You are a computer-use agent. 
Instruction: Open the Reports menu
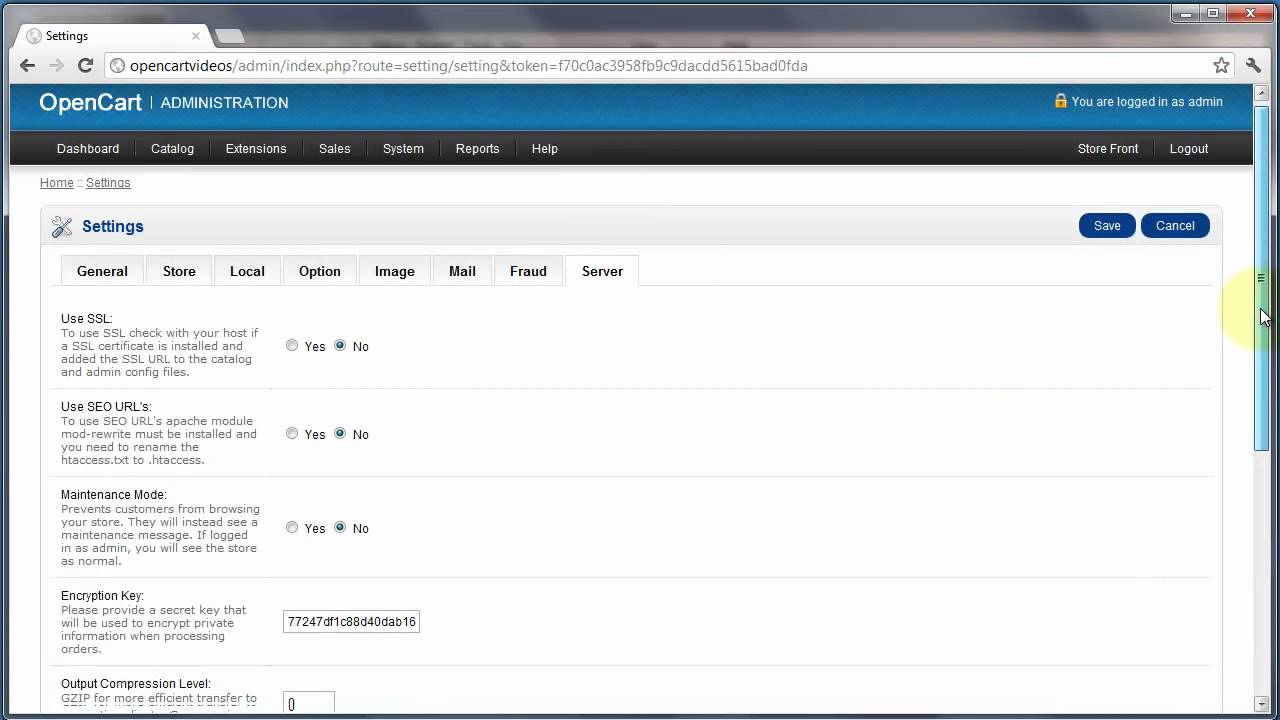click(x=477, y=148)
